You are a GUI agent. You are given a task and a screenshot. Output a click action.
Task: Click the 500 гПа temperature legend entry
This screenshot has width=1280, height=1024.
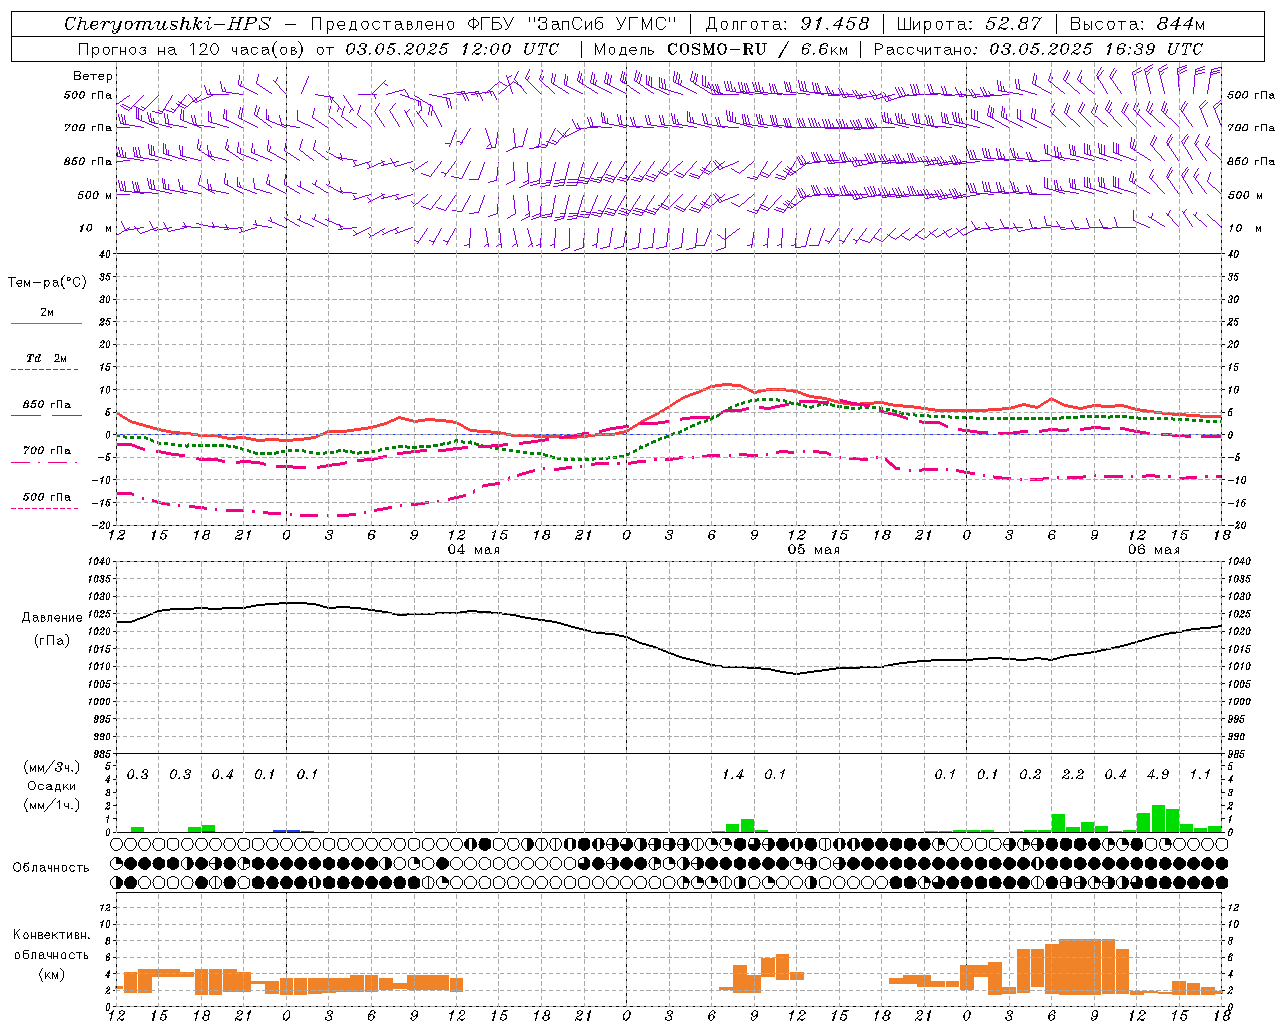click(47, 497)
